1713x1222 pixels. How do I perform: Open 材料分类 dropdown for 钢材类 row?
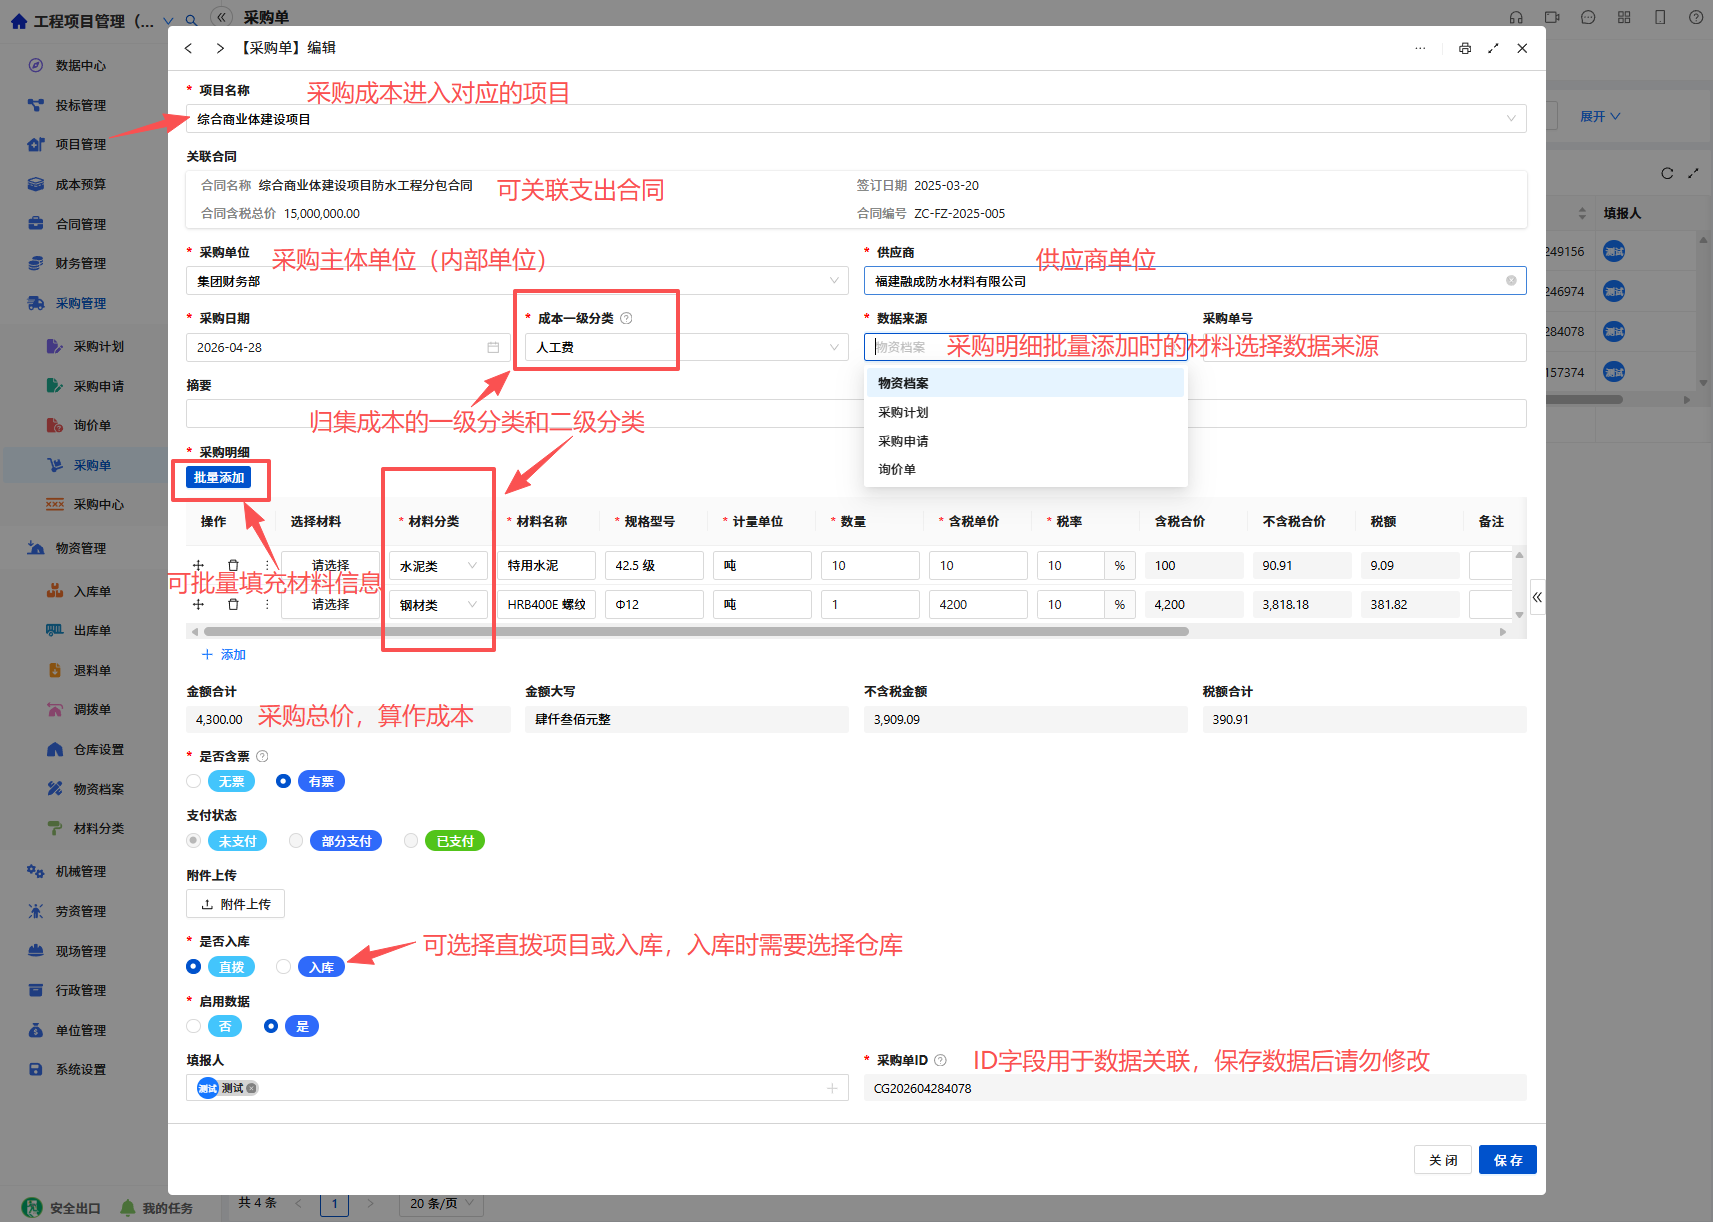click(438, 605)
